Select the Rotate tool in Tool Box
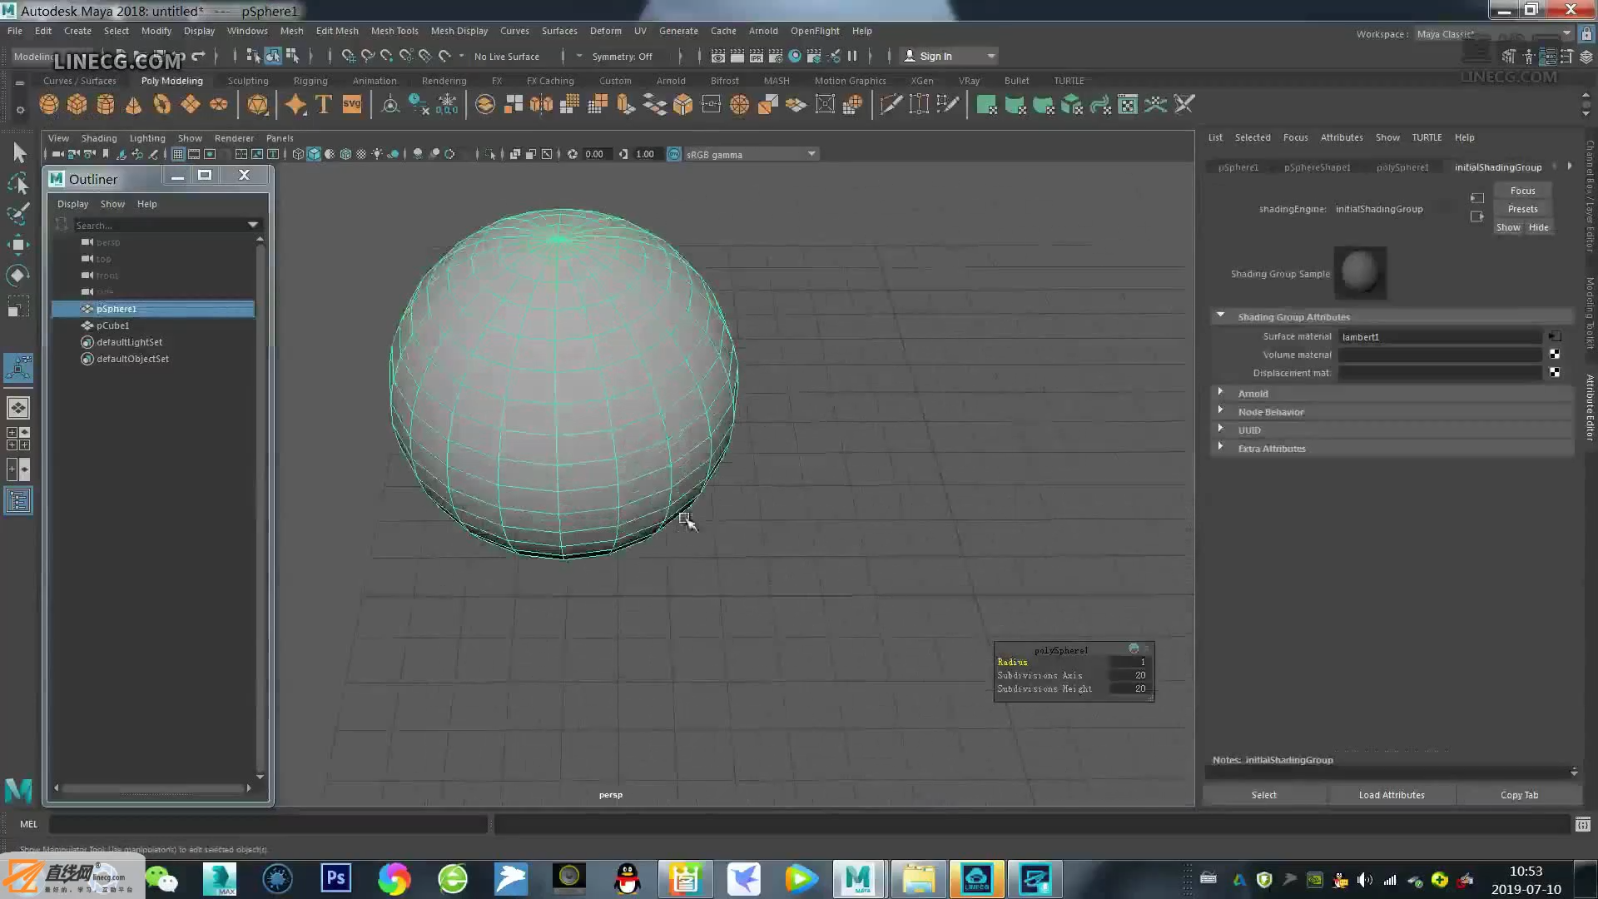The width and height of the screenshot is (1598, 899). pyautogui.click(x=18, y=275)
